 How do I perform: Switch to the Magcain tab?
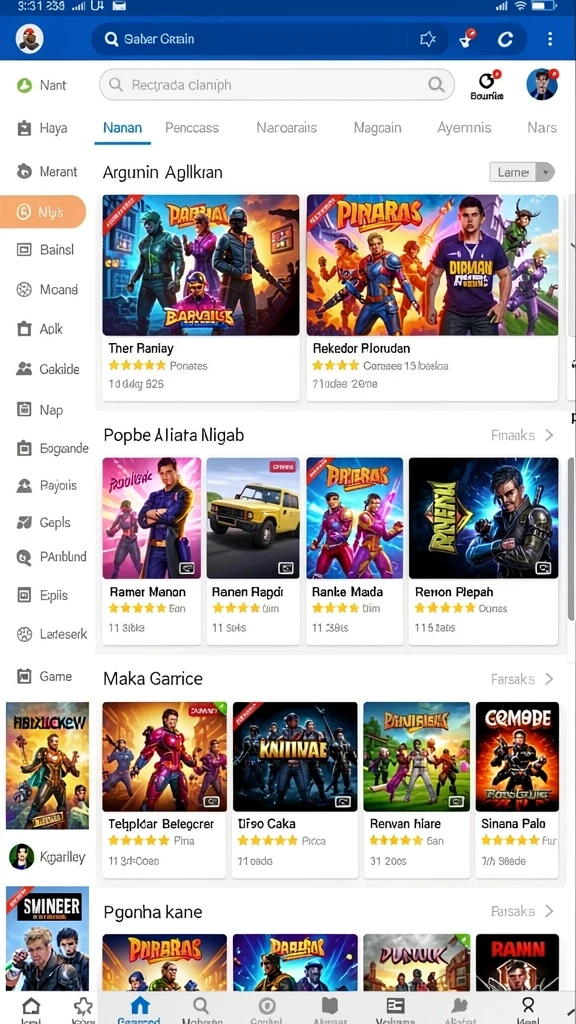(x=377, y=128)
